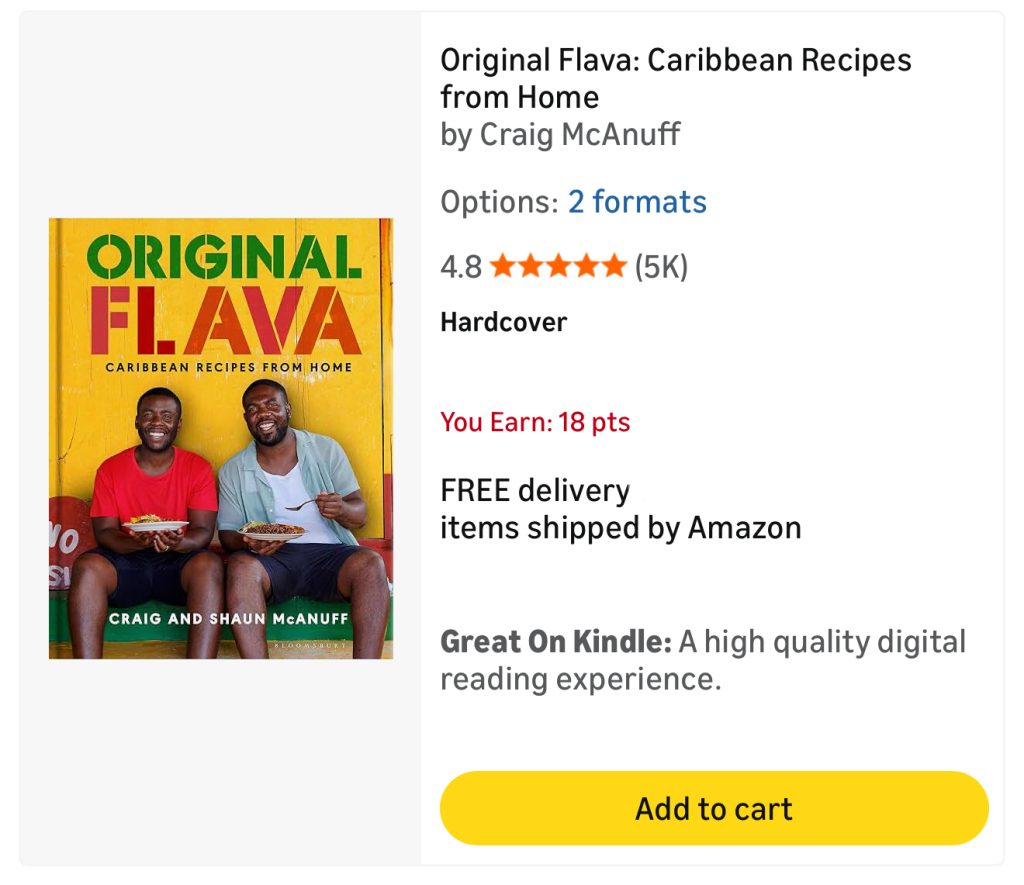Click the 'Options:' label

[499, 202]
